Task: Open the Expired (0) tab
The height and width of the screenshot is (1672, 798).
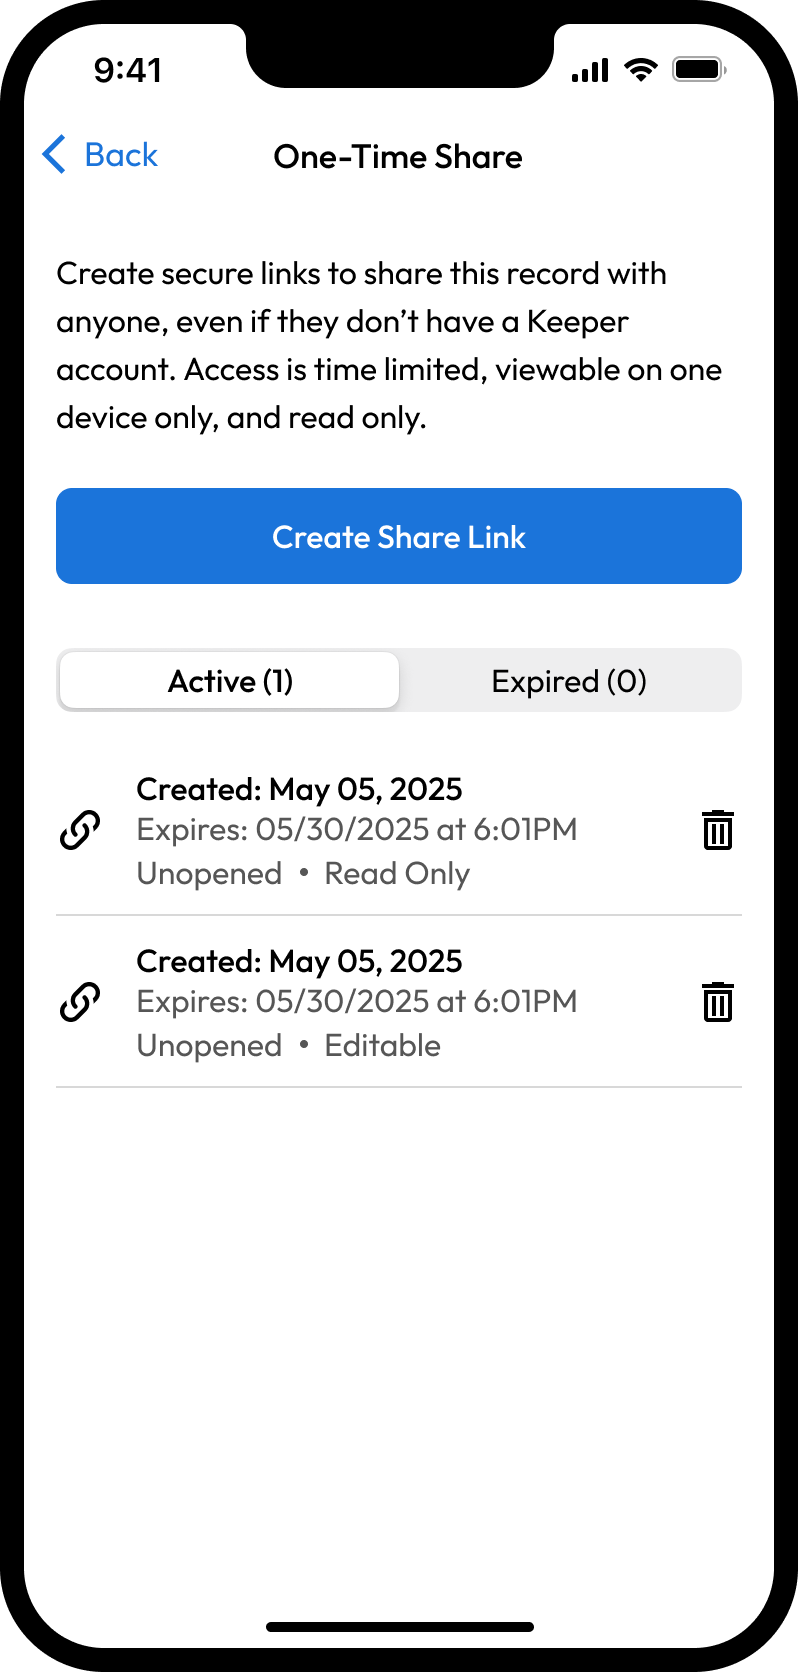Action: click(569, 681)
